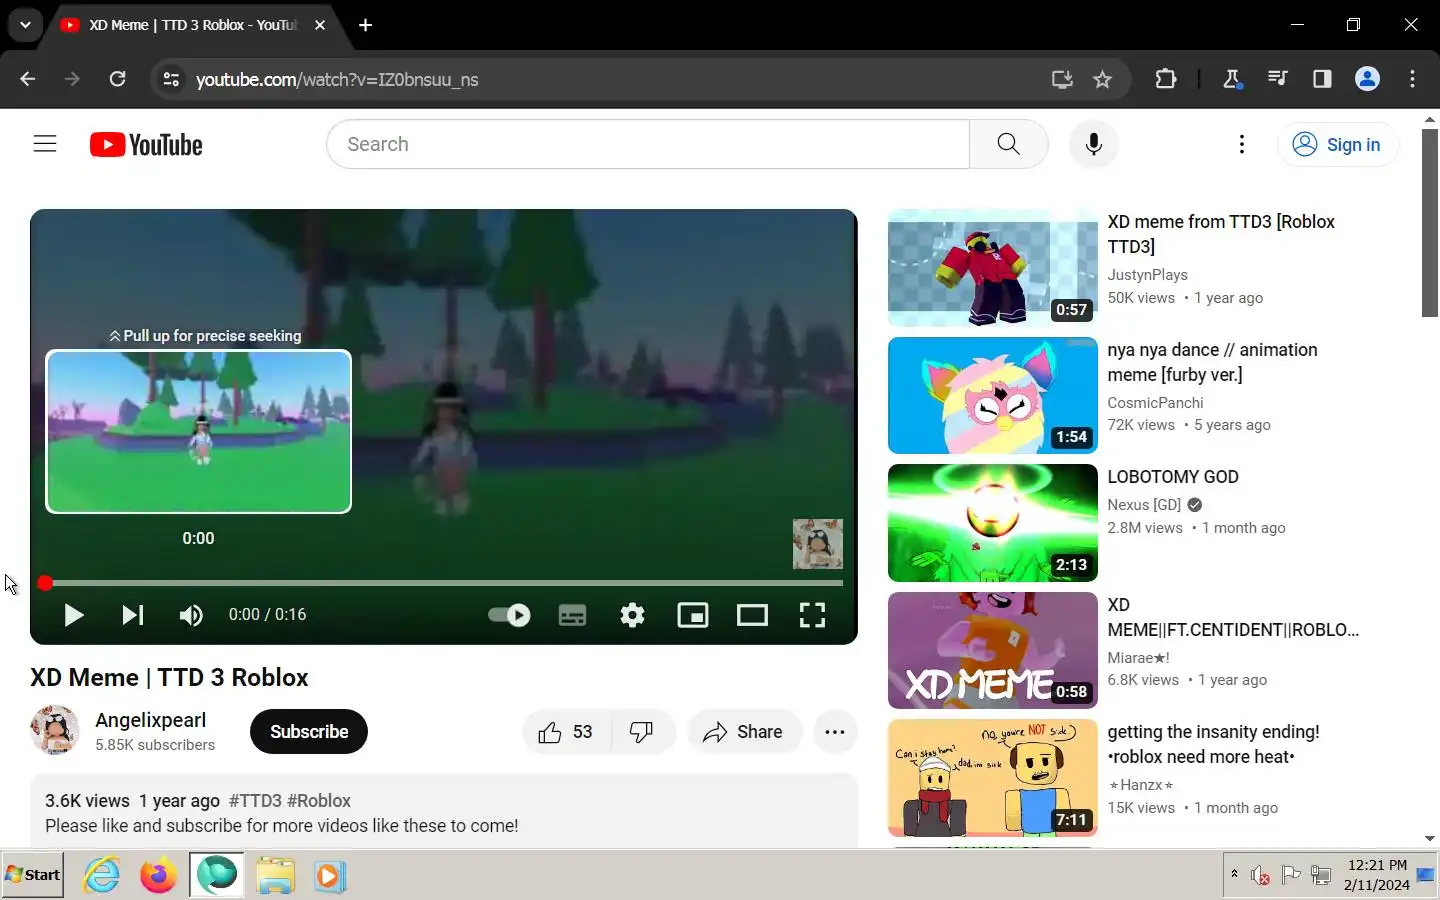1440x900 pixels.
Task: Click the channel watermark in player
Action: tap(817, 544)
